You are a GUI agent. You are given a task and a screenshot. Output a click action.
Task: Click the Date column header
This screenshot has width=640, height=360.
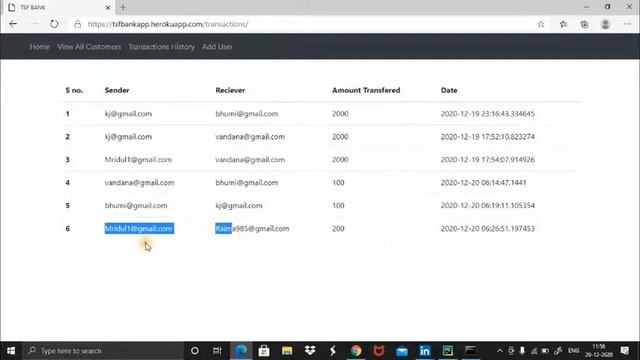pyautogui.click(x=449, y=90)
